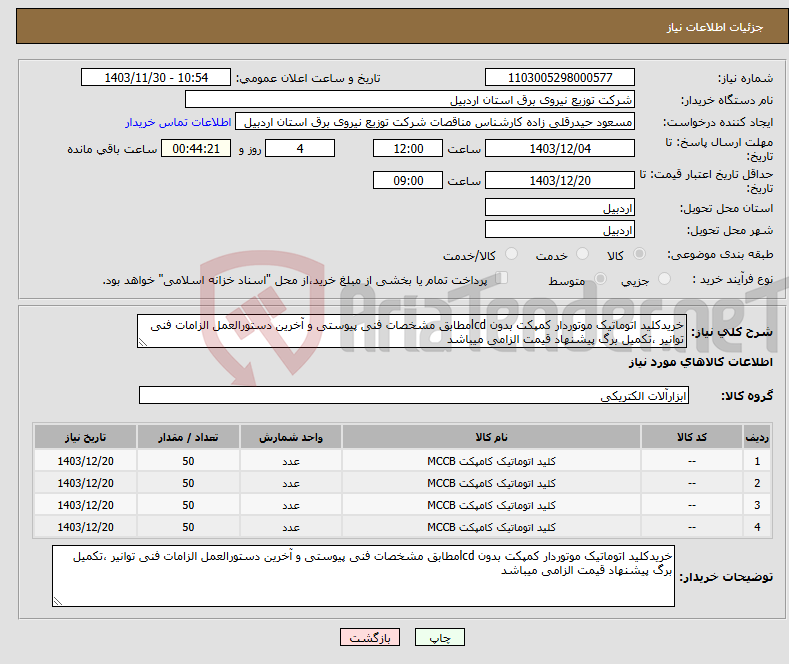Click the شماره نیاز field 1103005298000577
Viewport: 789px width, 664px height.
point(560,77)
